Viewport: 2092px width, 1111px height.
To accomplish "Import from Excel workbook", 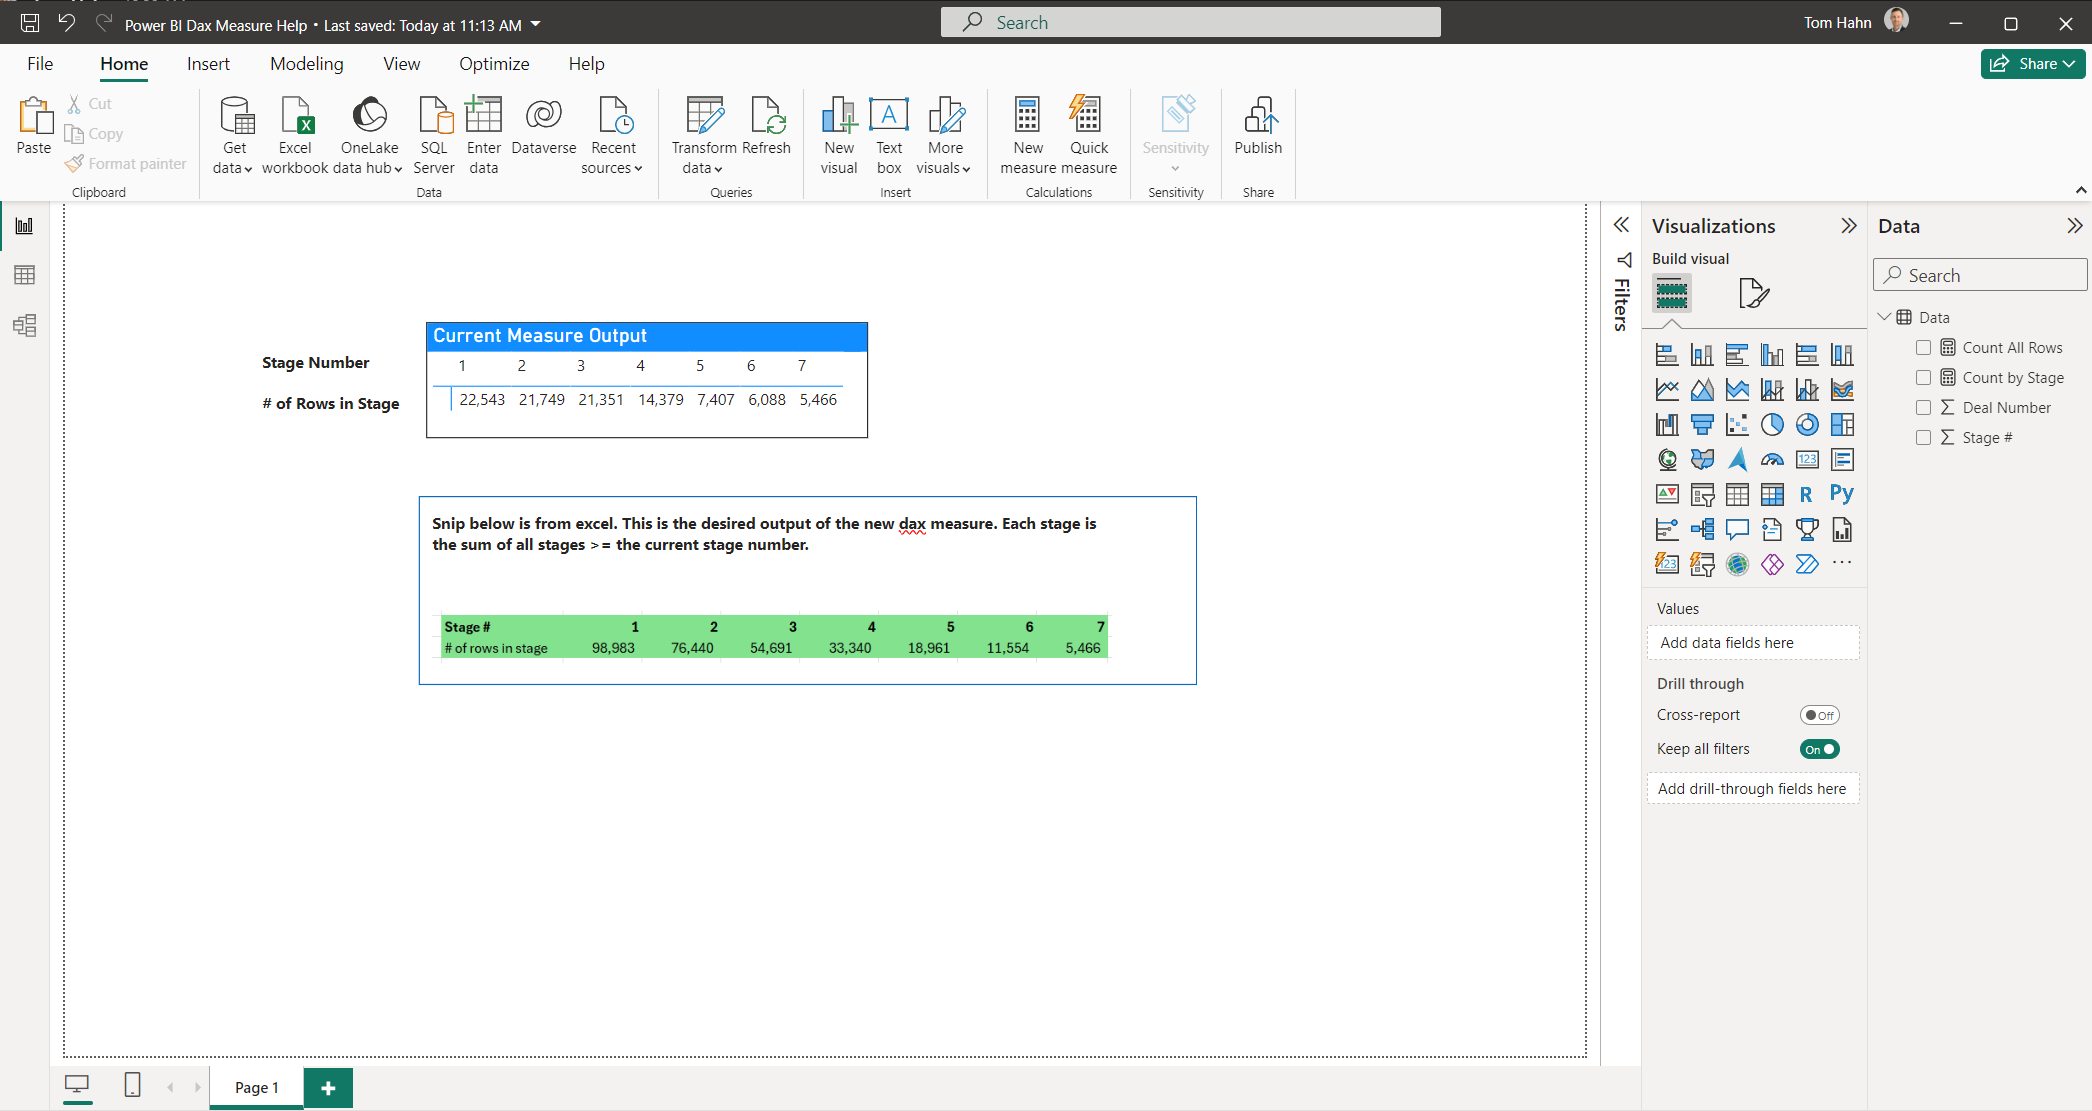I will click(x=295, y=135).
